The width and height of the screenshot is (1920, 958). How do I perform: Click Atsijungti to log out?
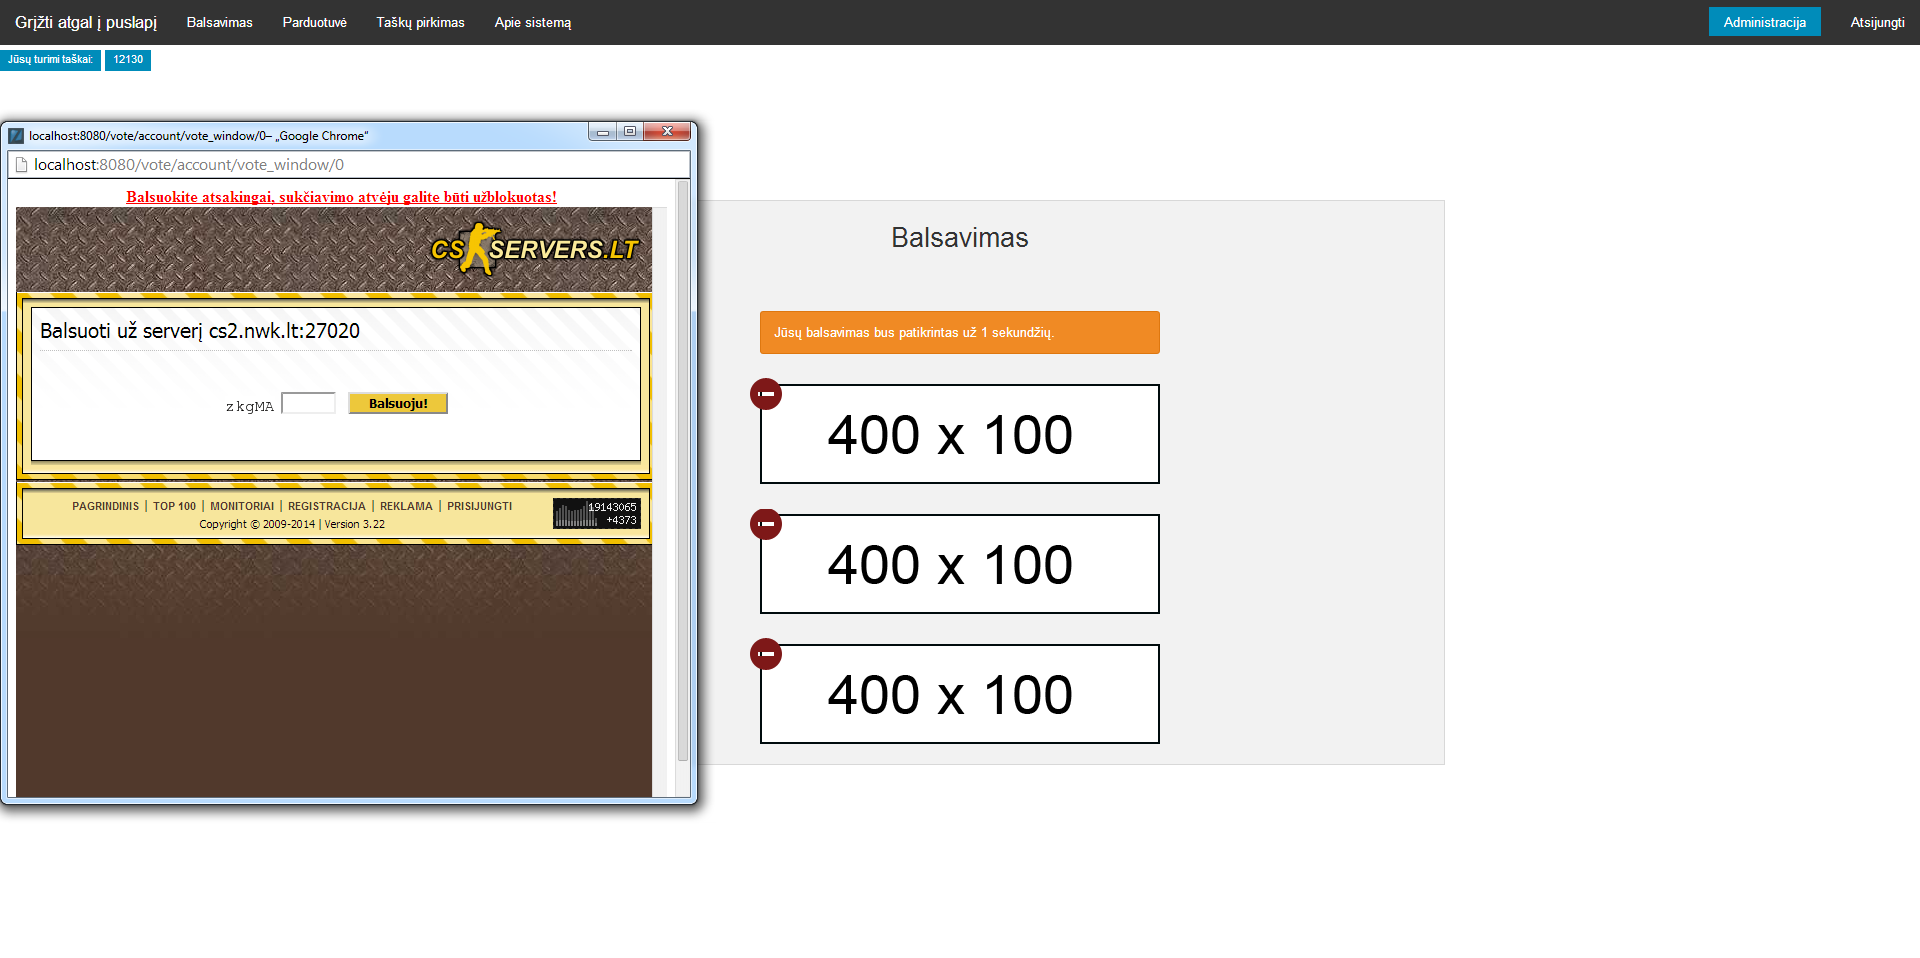coord(1877,22)
